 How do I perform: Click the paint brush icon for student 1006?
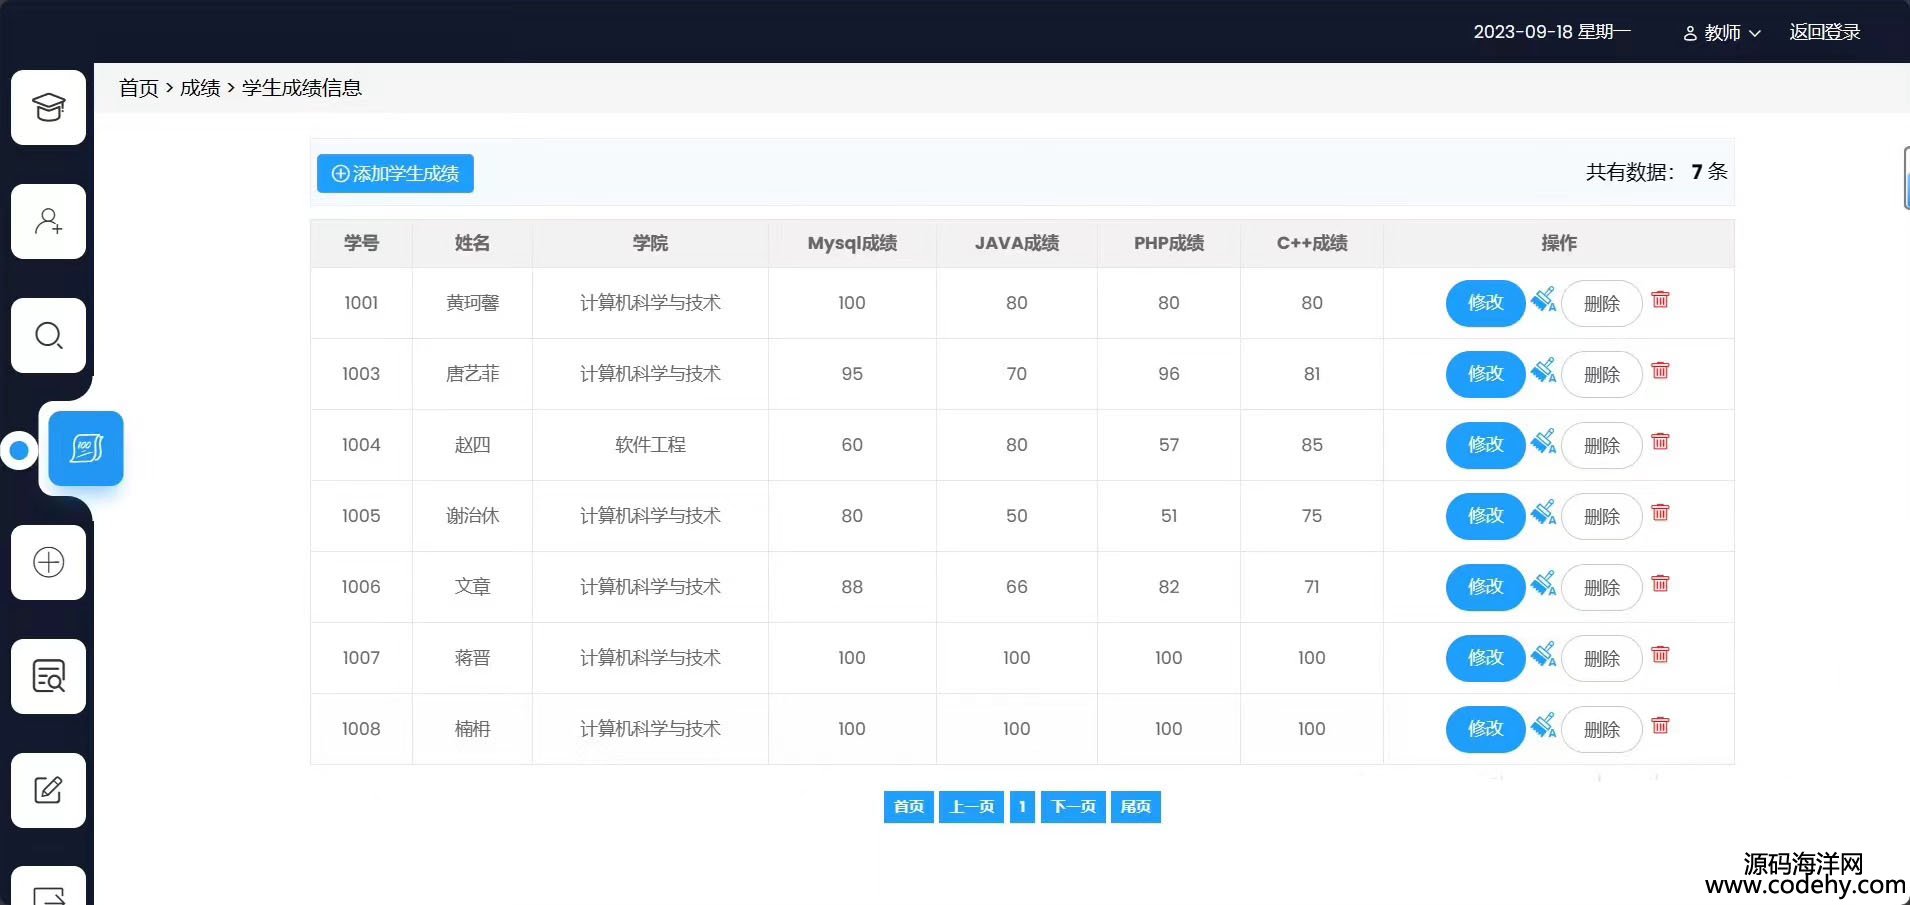tap(1543, 584)
